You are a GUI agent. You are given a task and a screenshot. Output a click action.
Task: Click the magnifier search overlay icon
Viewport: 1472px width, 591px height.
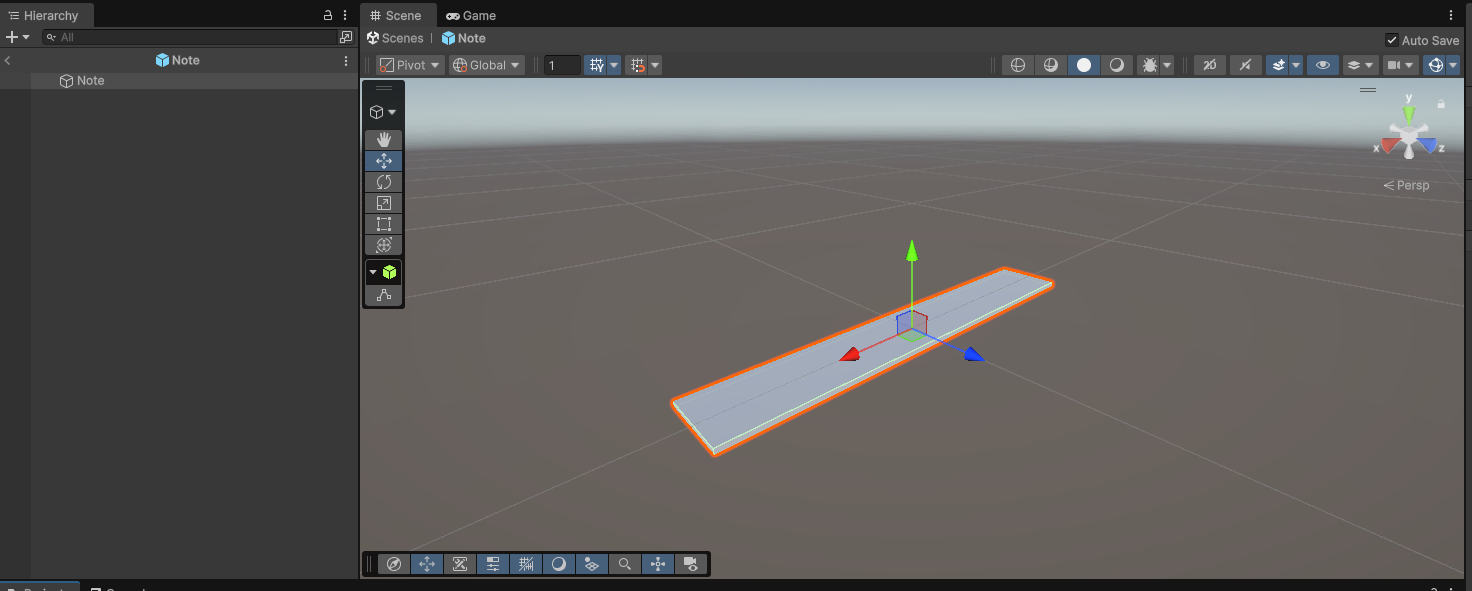coord(625,564)
